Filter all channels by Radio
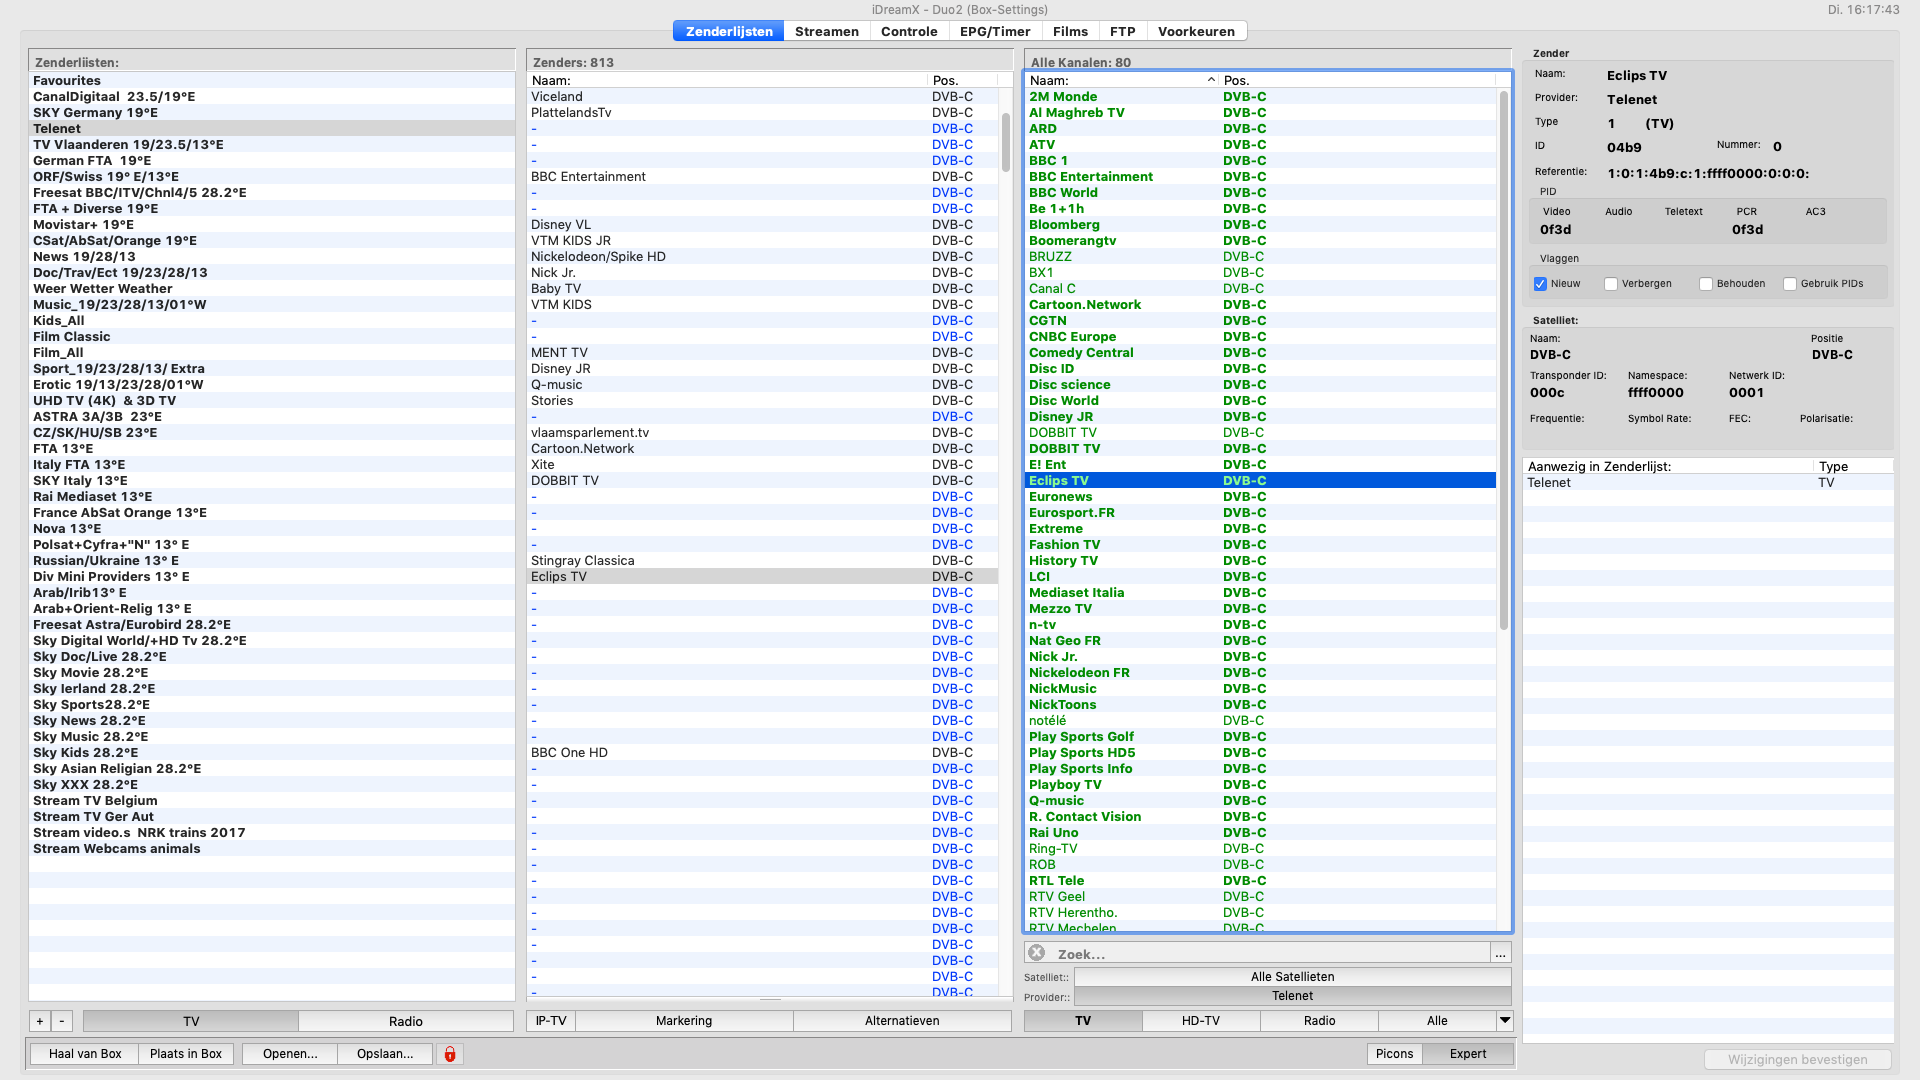 pos(1319,1021)
